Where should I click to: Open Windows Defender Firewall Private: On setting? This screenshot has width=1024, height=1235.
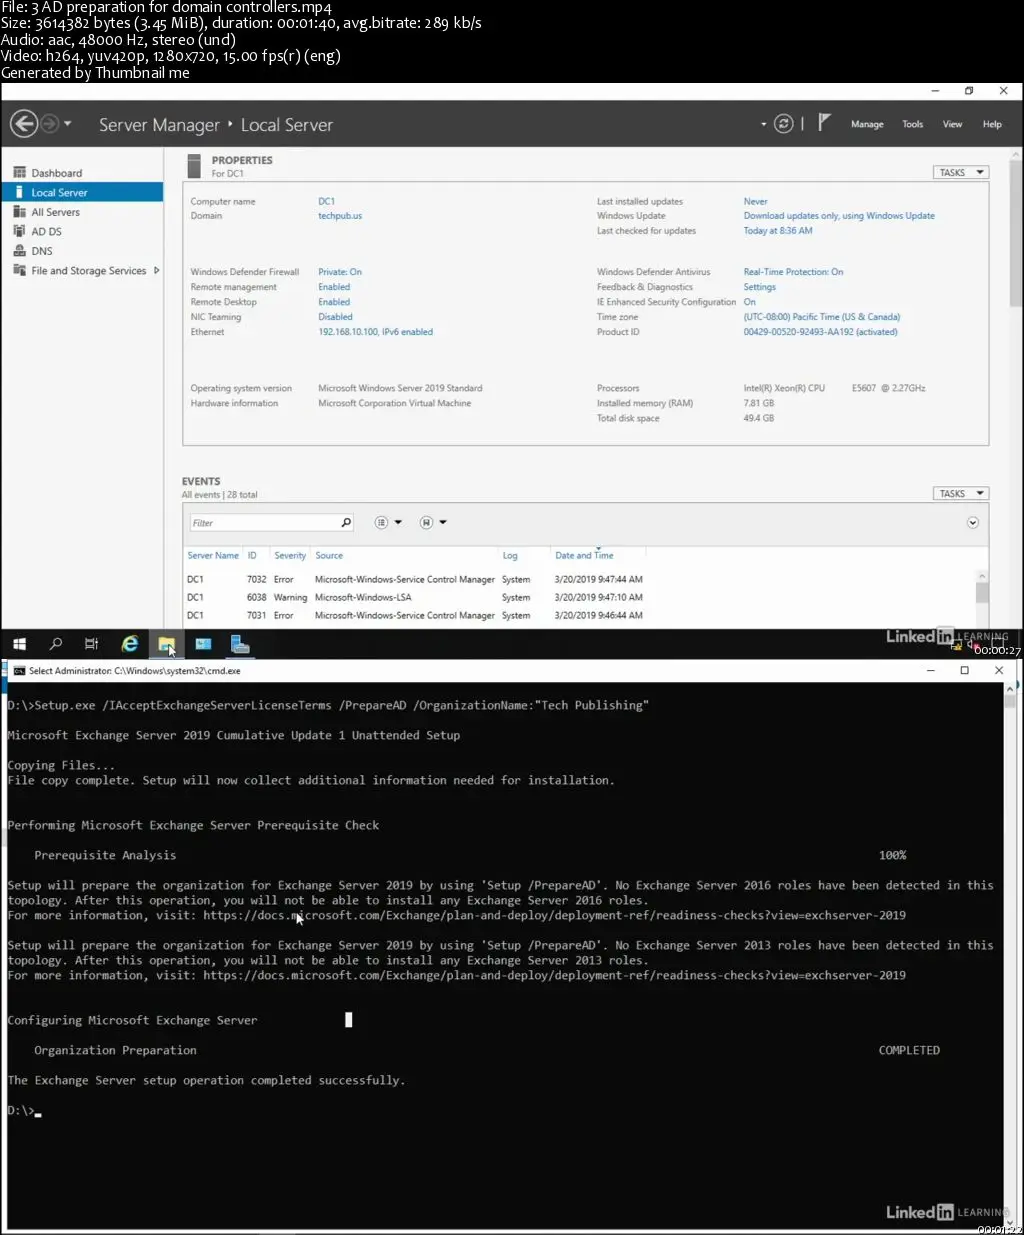340,272
